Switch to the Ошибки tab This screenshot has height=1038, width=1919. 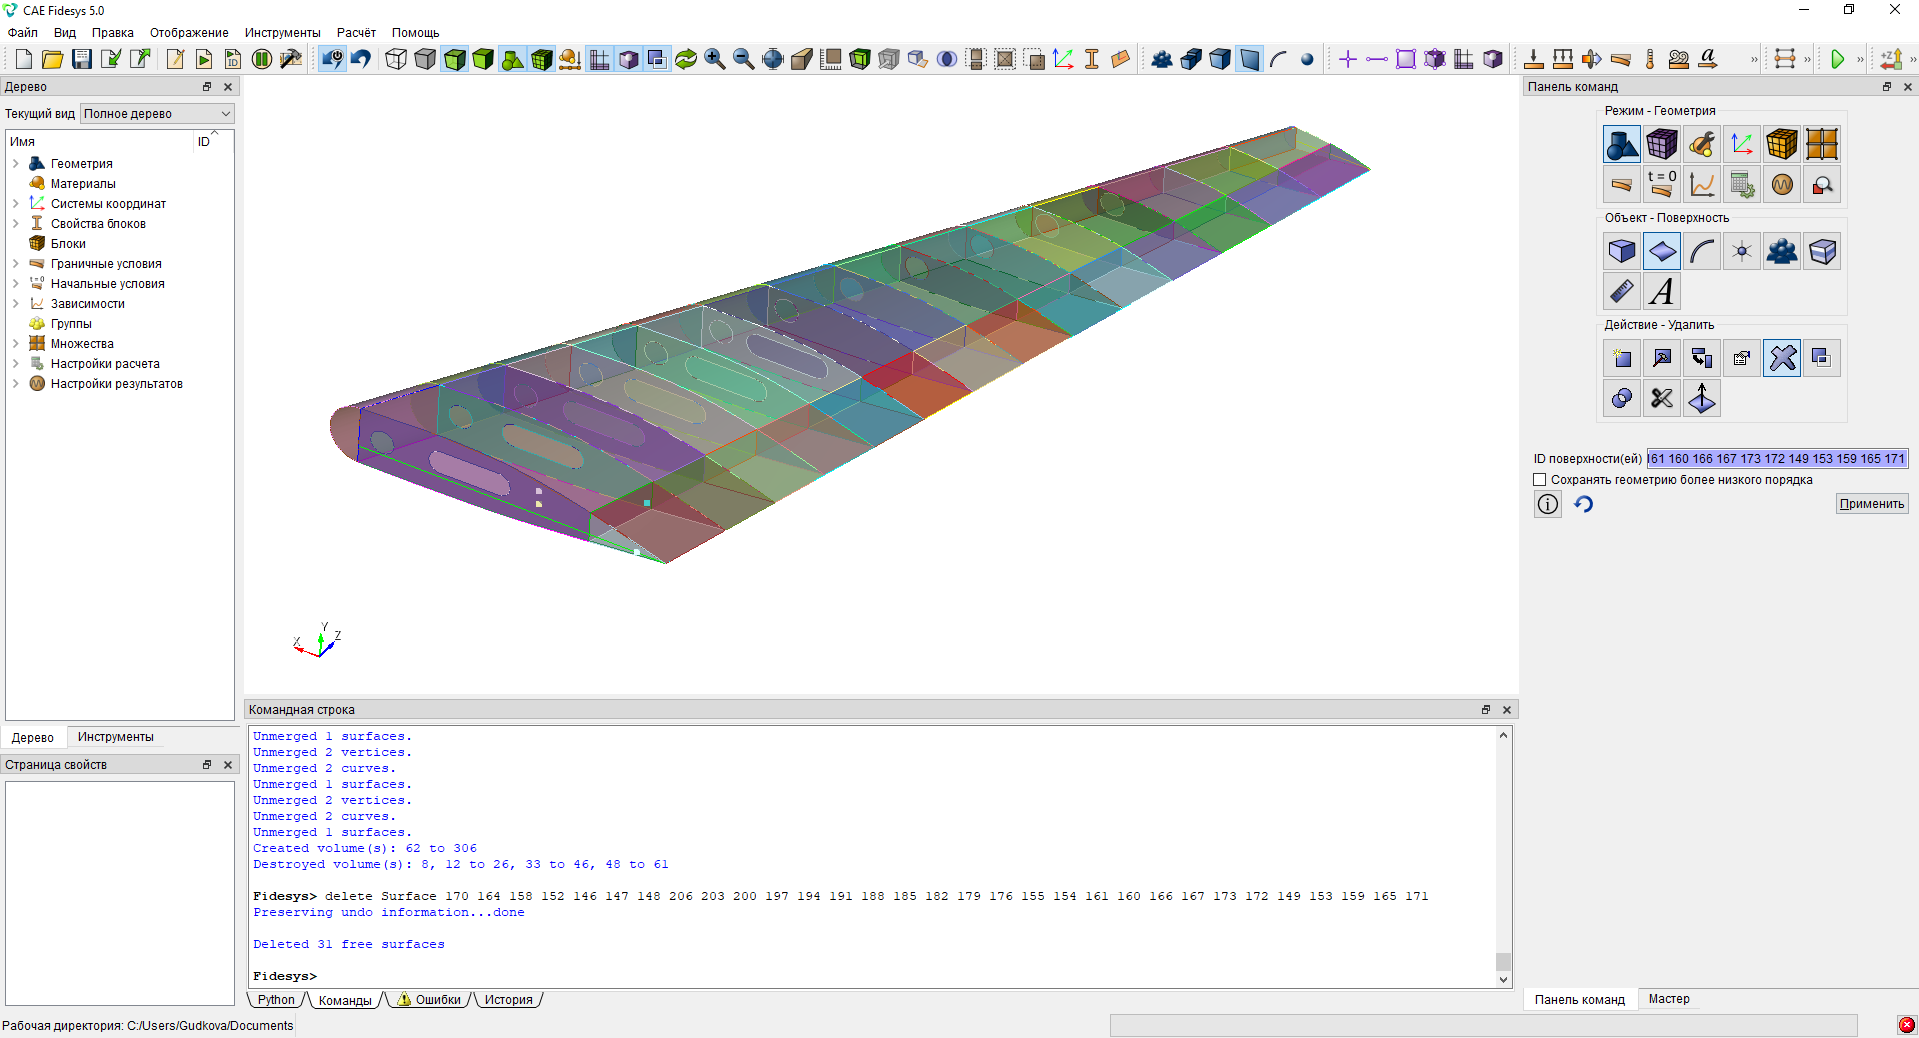(x=430, y=1000)
